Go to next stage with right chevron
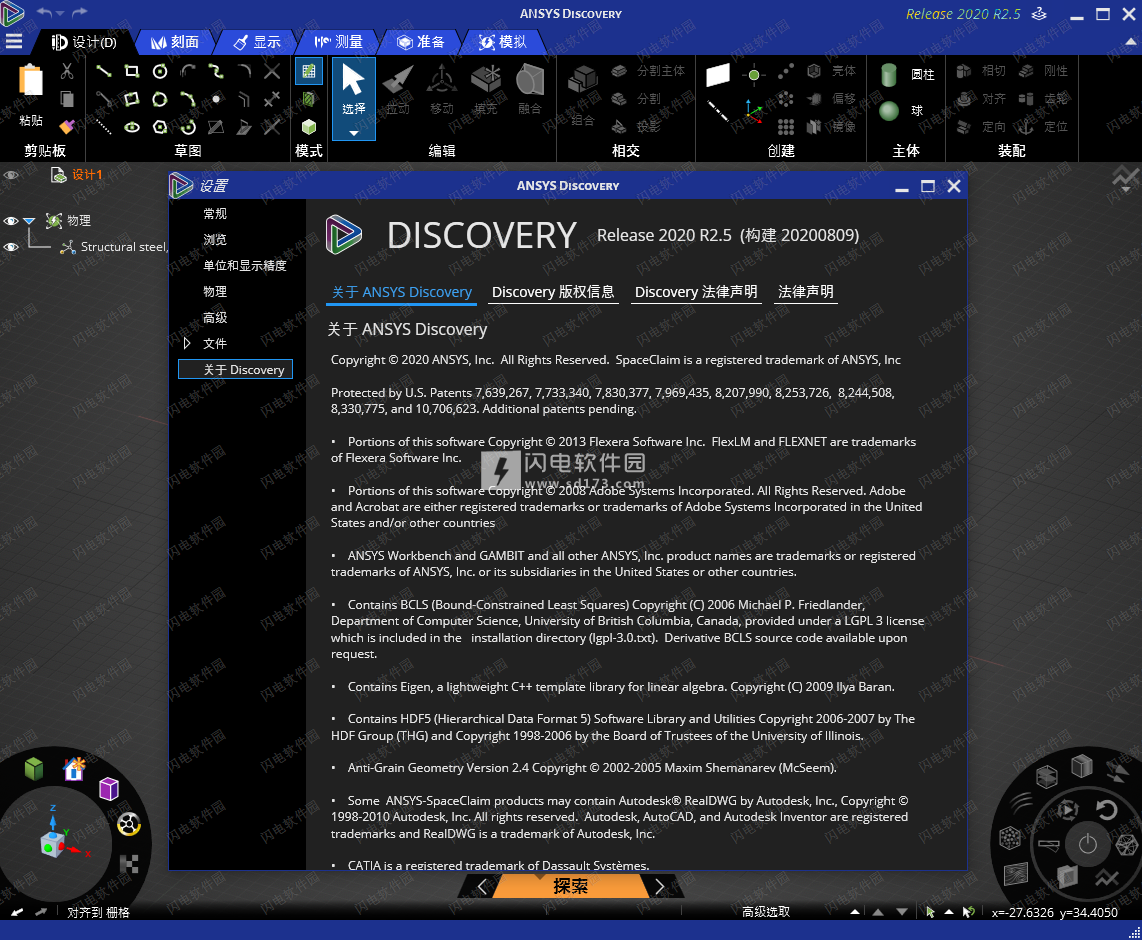 (659, 886)
